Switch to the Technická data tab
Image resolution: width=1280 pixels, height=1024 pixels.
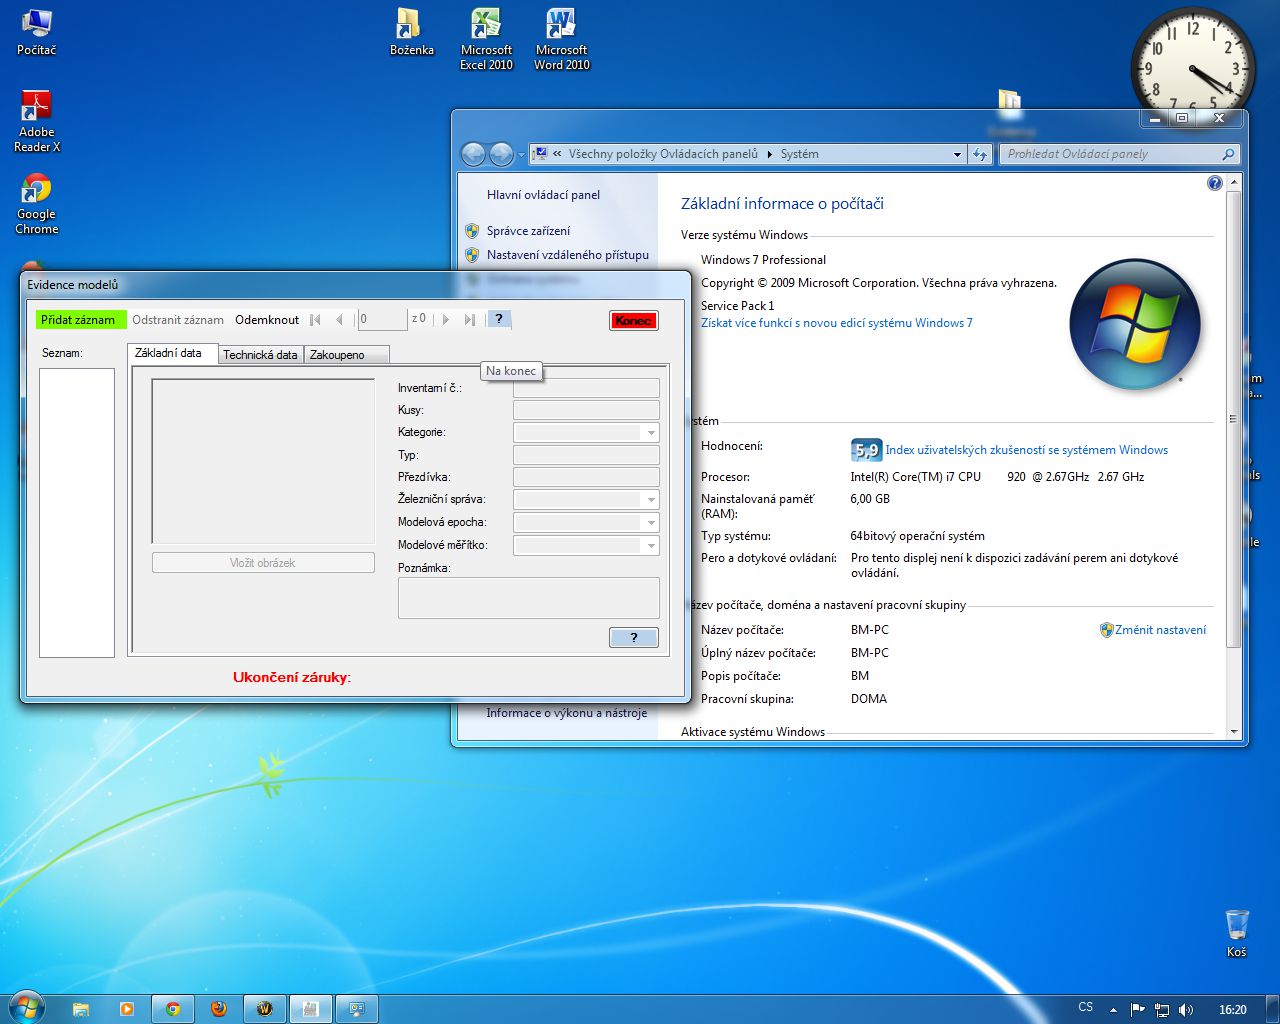pyautogui.click(x=260, y=355)
